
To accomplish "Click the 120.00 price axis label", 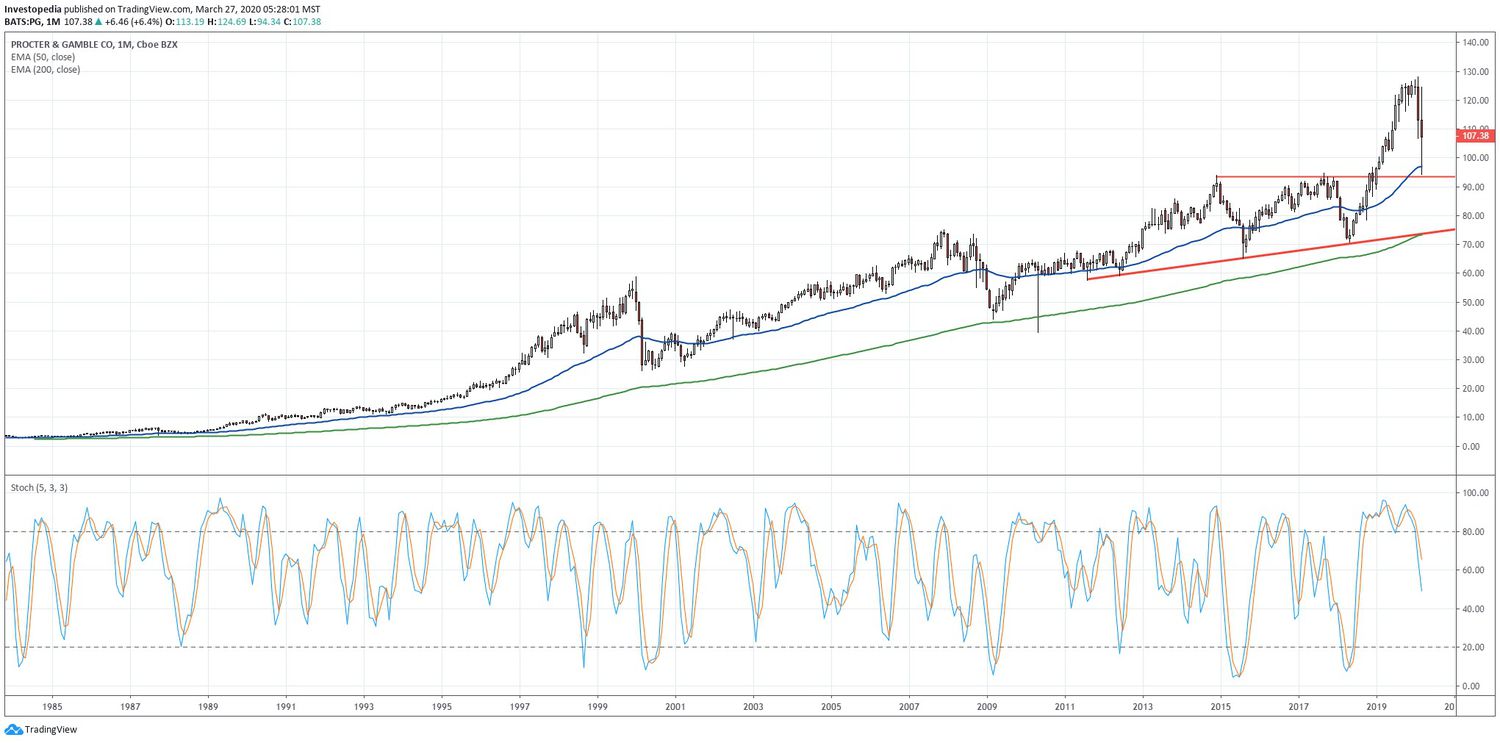I will [x=1476, y=101].
